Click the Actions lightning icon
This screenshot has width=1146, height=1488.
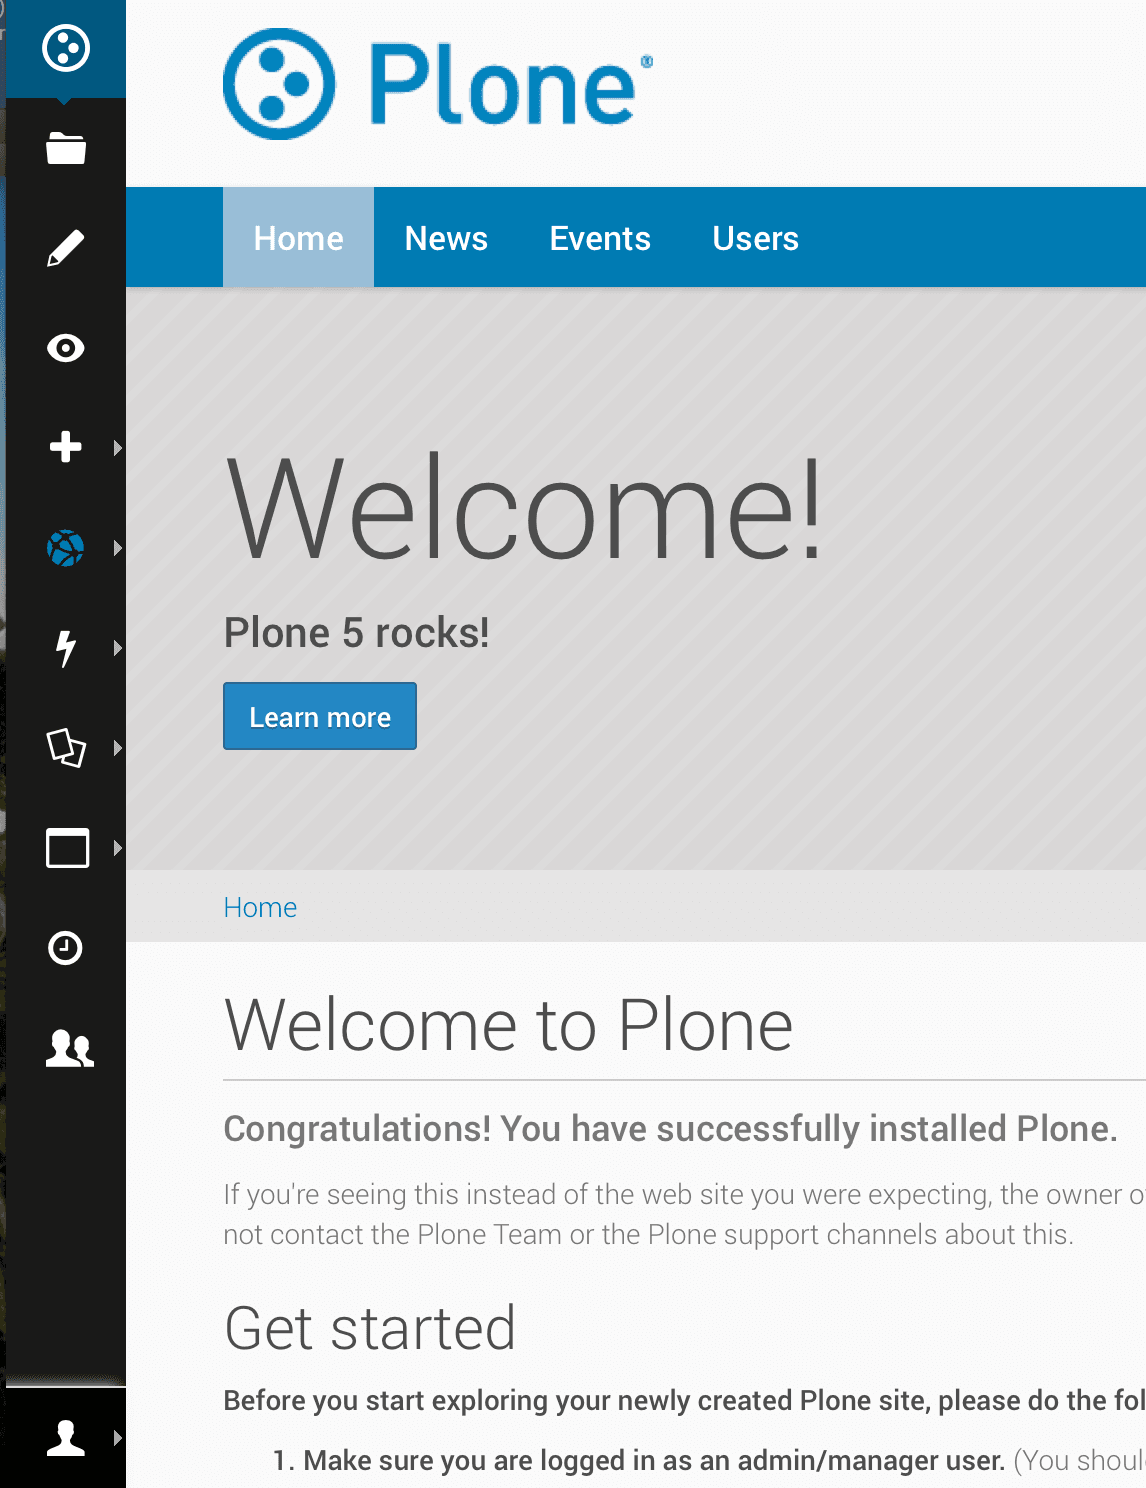66,649
